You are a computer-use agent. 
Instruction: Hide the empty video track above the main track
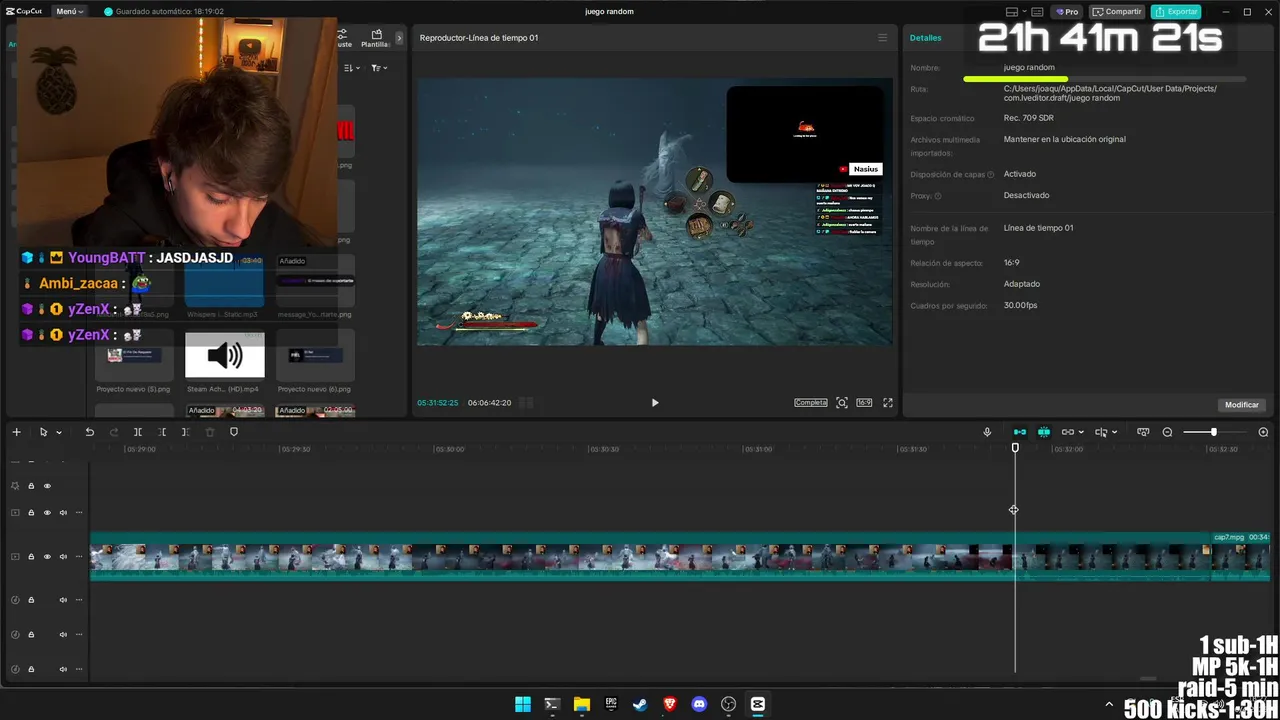[x=47, y=513]
